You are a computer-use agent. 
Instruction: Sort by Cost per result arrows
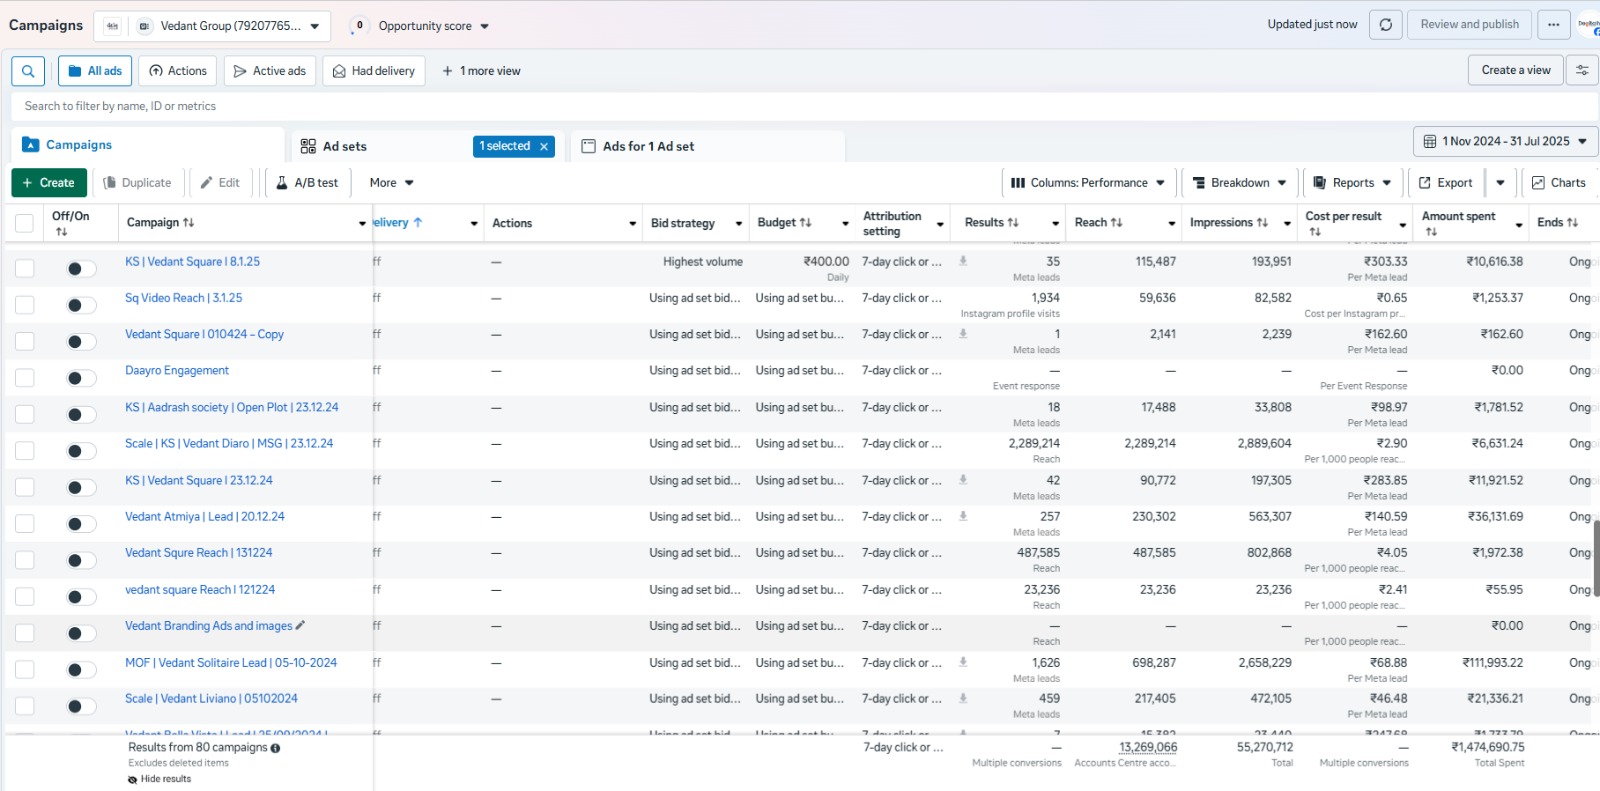1315,232
